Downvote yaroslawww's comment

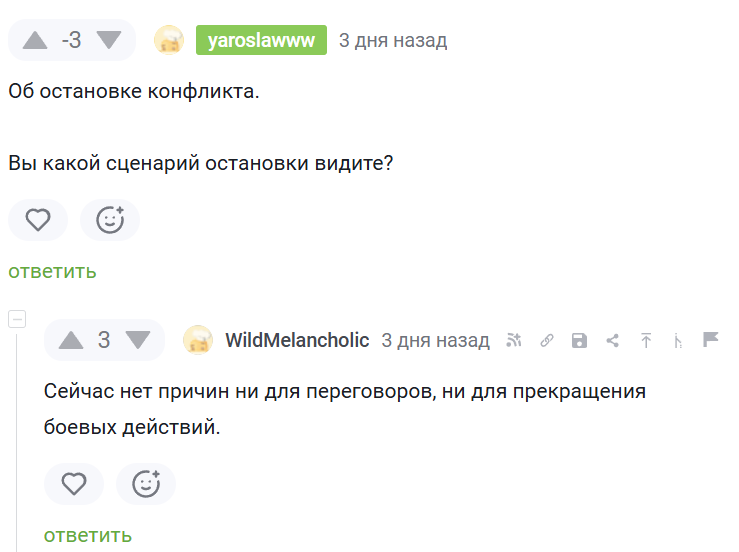(108, 40)
